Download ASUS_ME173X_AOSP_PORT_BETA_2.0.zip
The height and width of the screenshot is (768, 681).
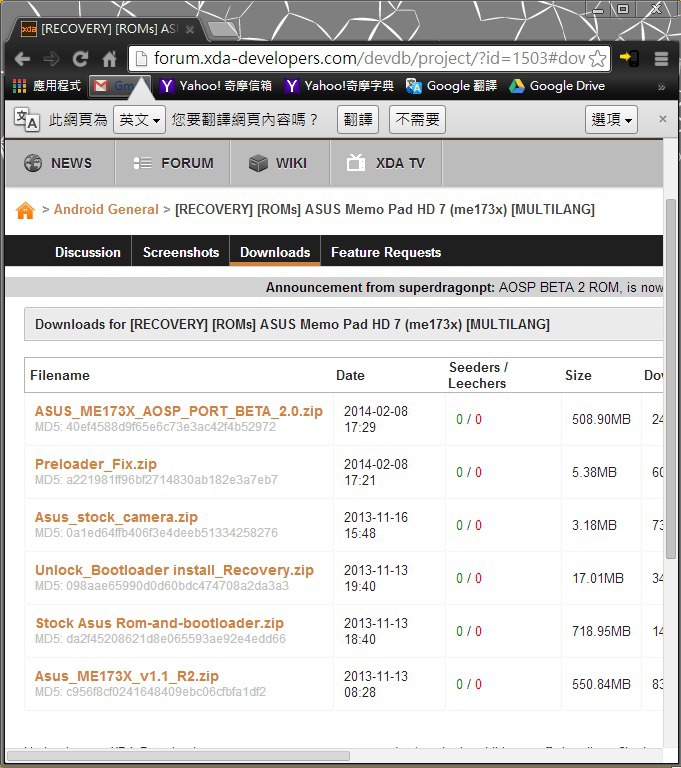point(179,411)
